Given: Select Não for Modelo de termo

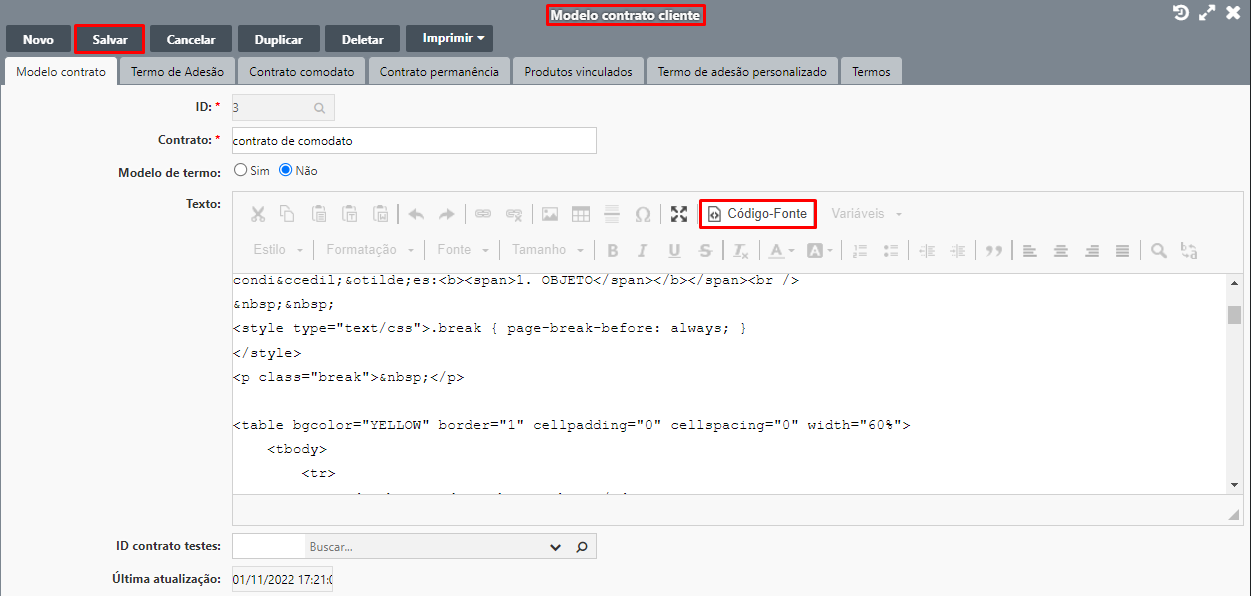Looking at the screenshot, I should click(x=285, y=170).
